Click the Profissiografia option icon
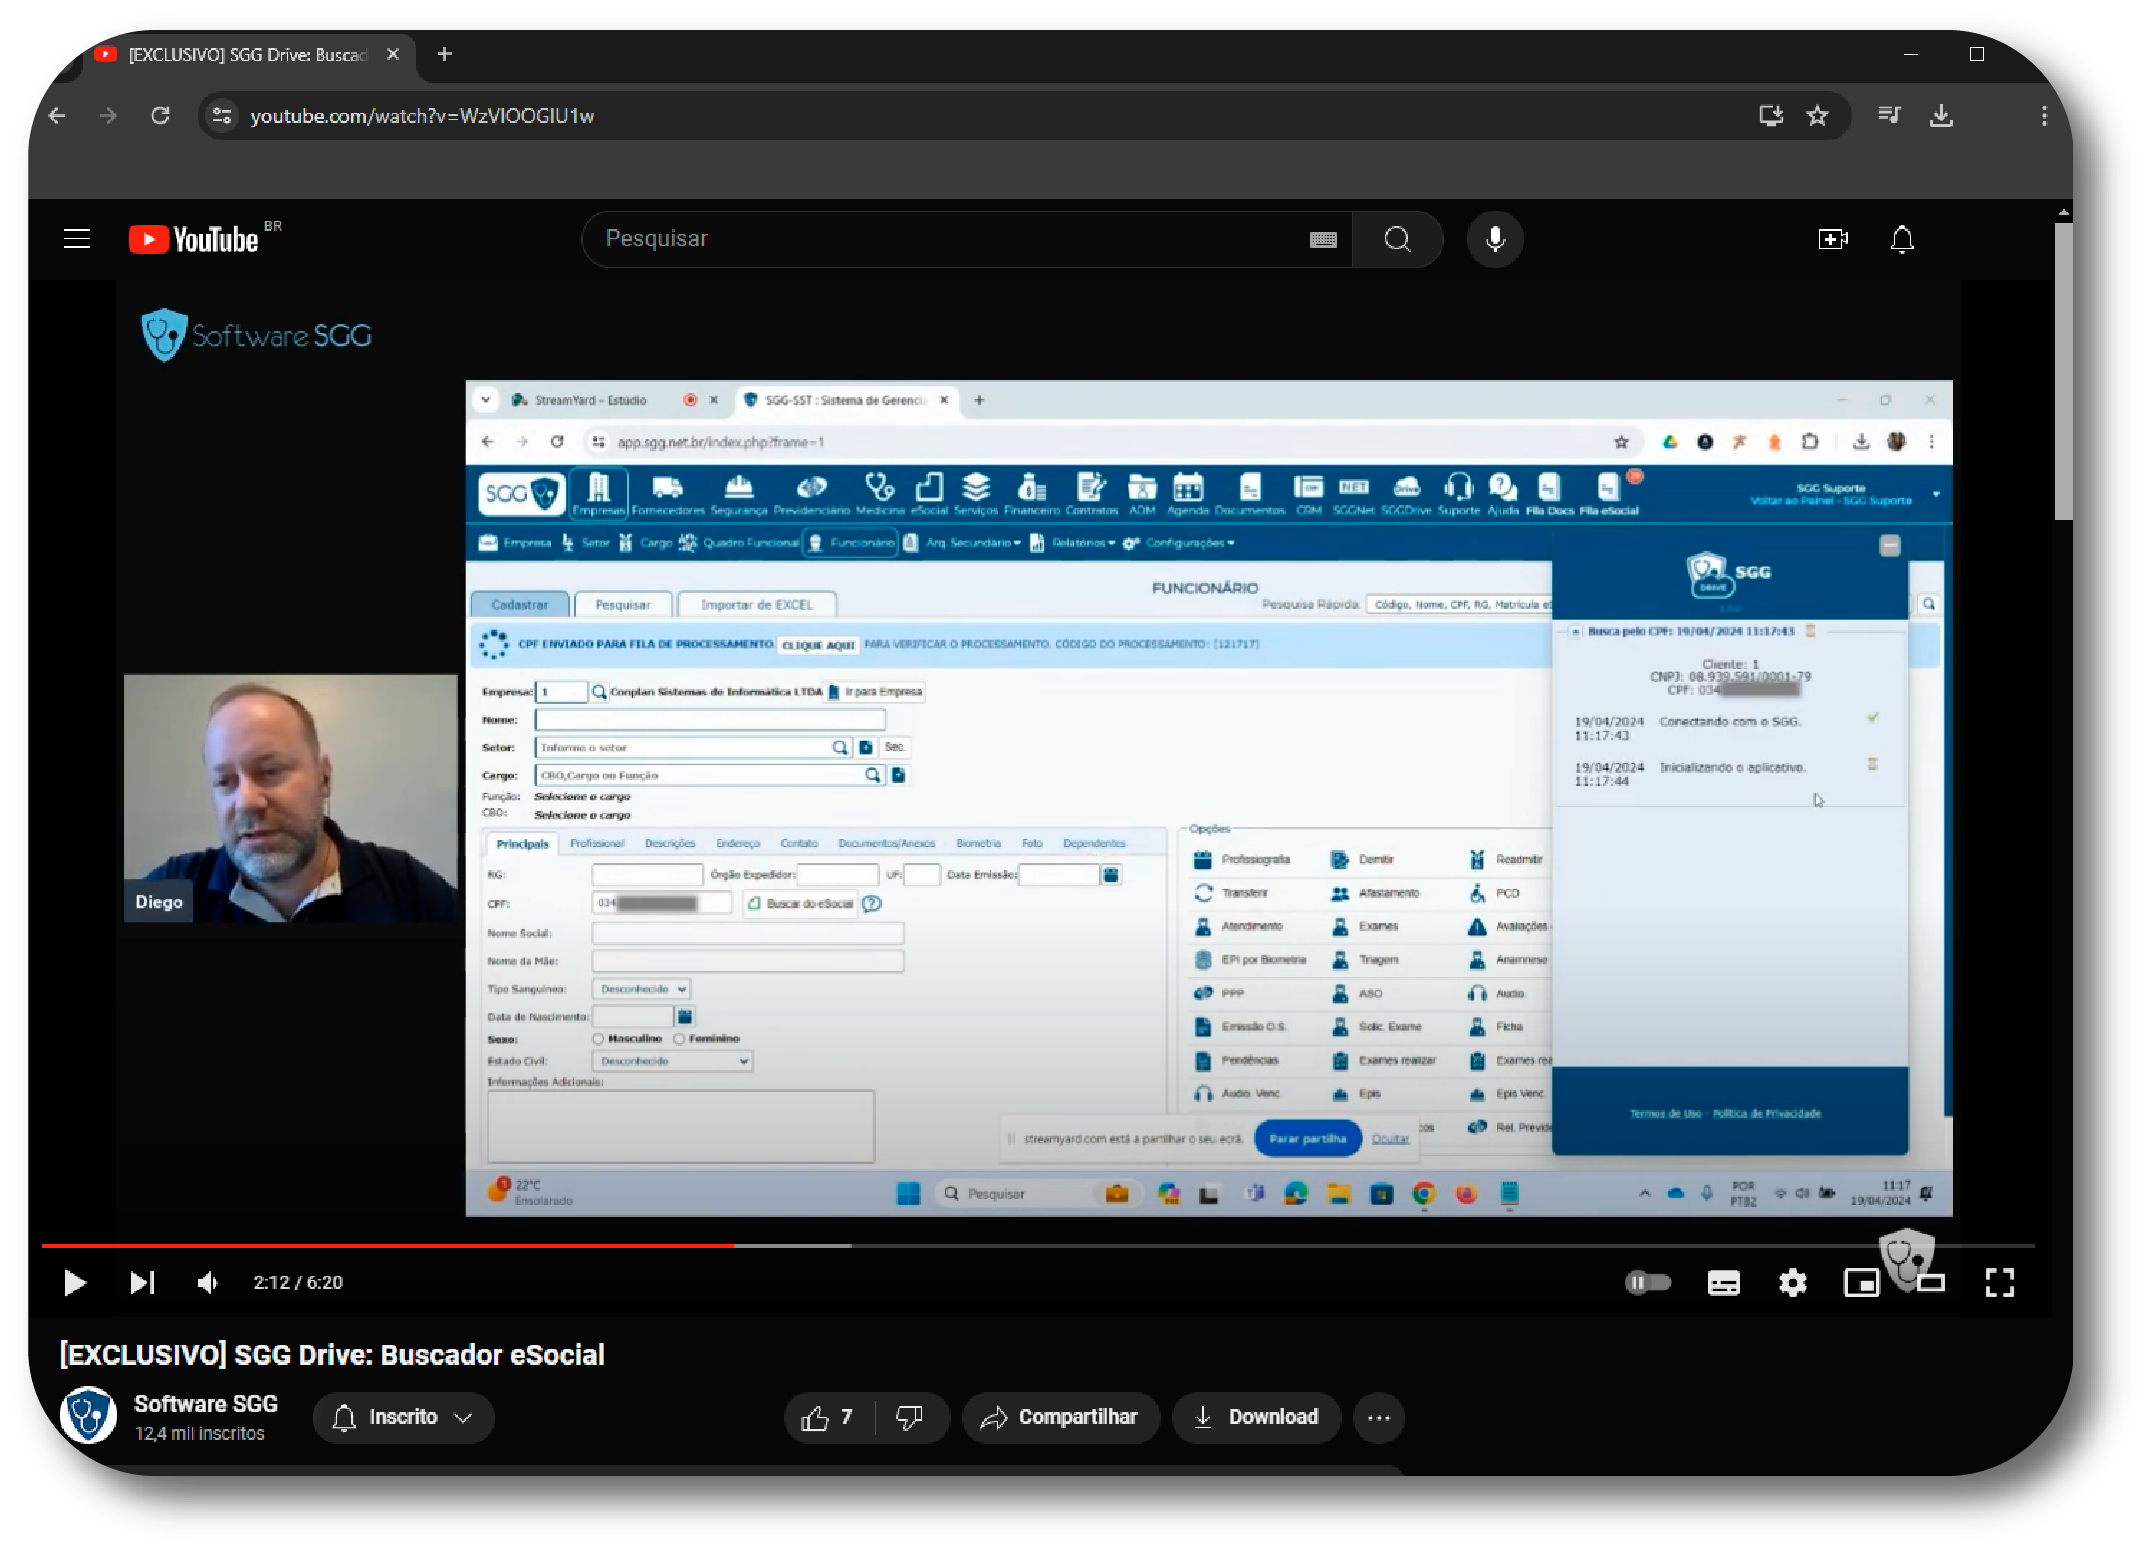2147x1551 pixels. (1203, 859)
